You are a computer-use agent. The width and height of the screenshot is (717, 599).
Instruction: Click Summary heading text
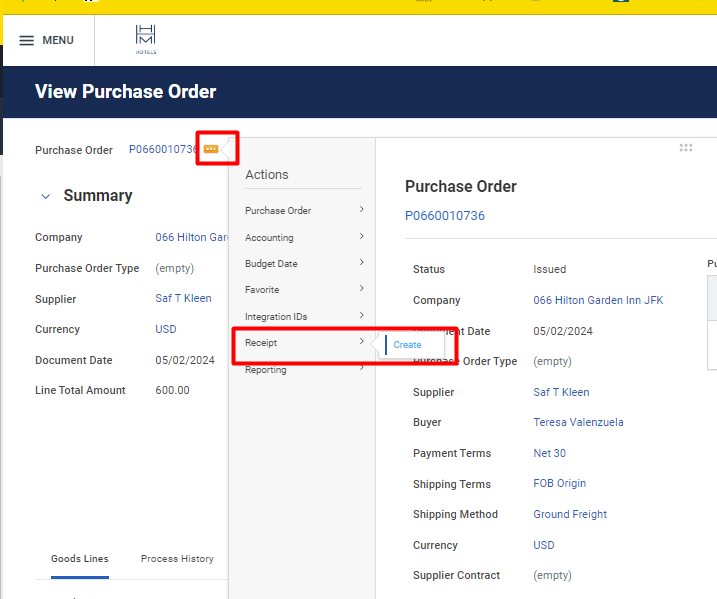pyautogui.click(x=98, y=196)
